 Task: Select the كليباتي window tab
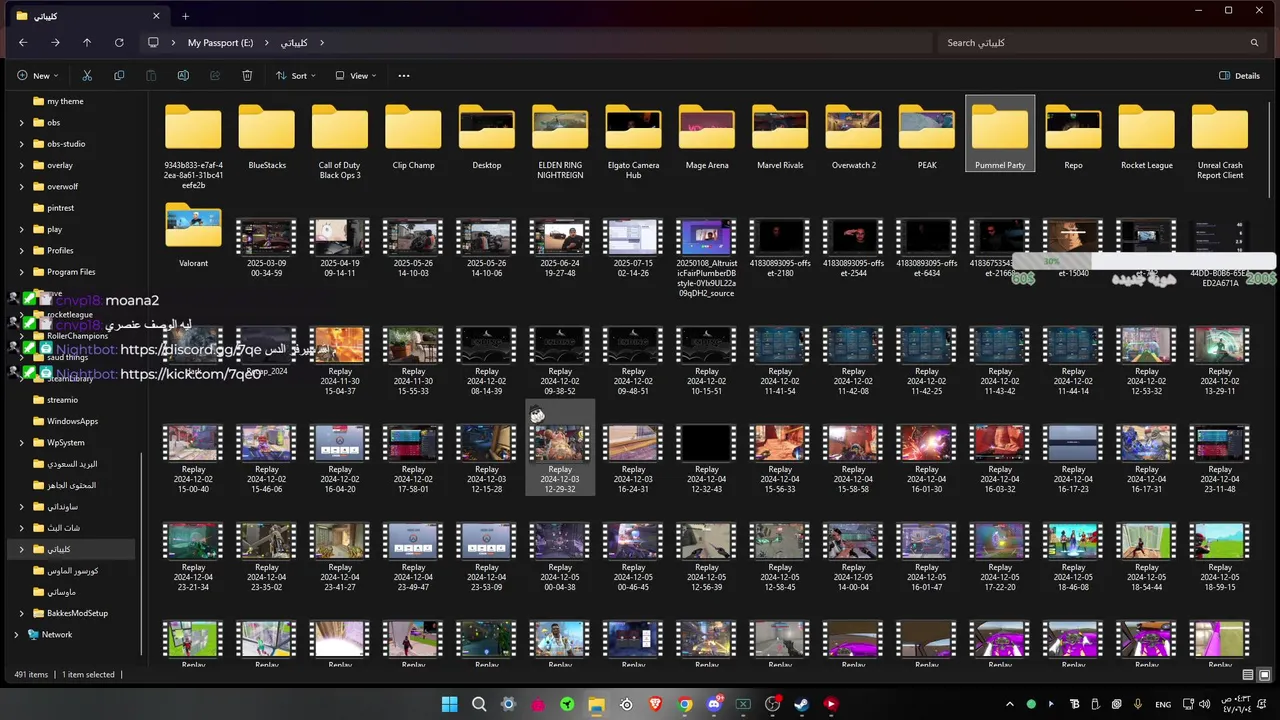click(x=88, y=16)
